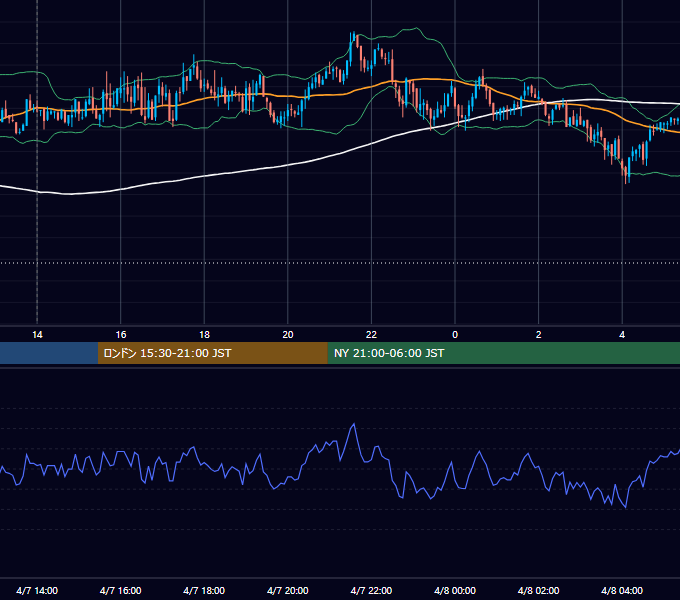Click the 4/8 02:00 label on oscillator axis

click(x=538, y=590)
